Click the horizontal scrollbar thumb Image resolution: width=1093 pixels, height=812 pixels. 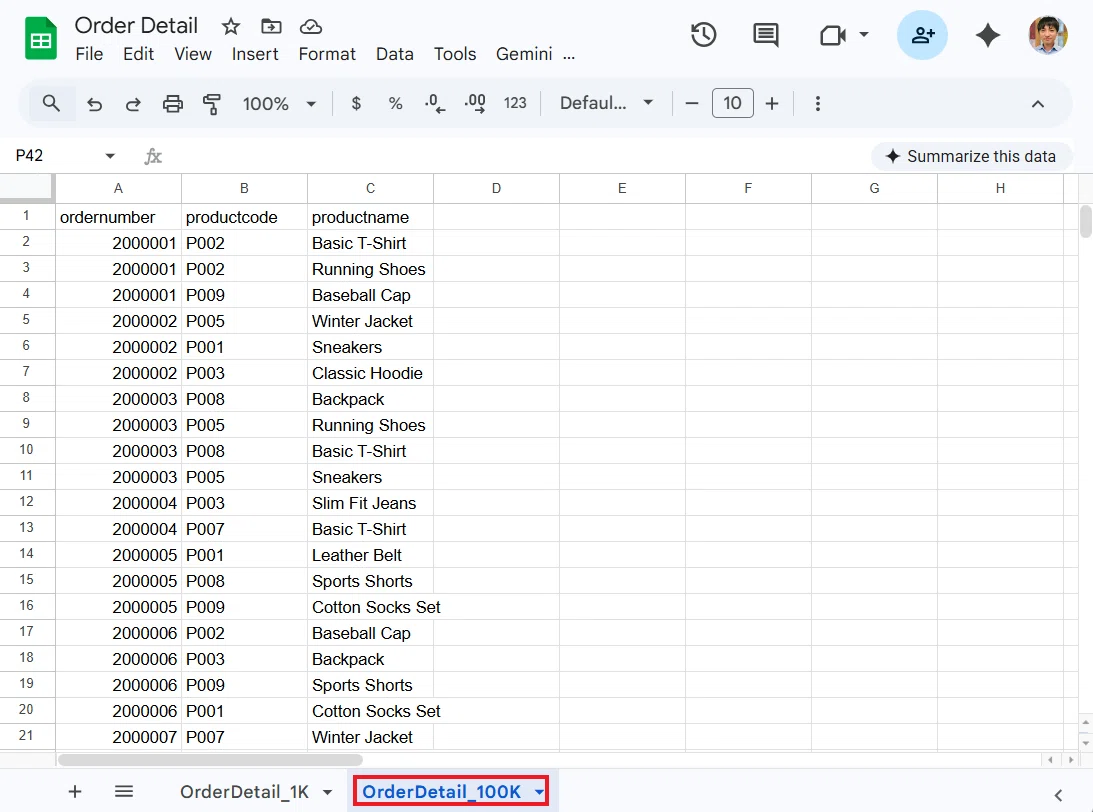click(x=210, y=760)
